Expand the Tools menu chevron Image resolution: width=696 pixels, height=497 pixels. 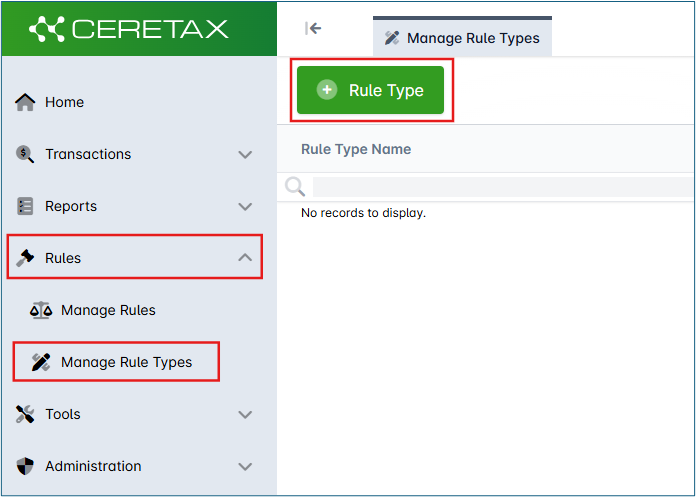click(245, 414)
